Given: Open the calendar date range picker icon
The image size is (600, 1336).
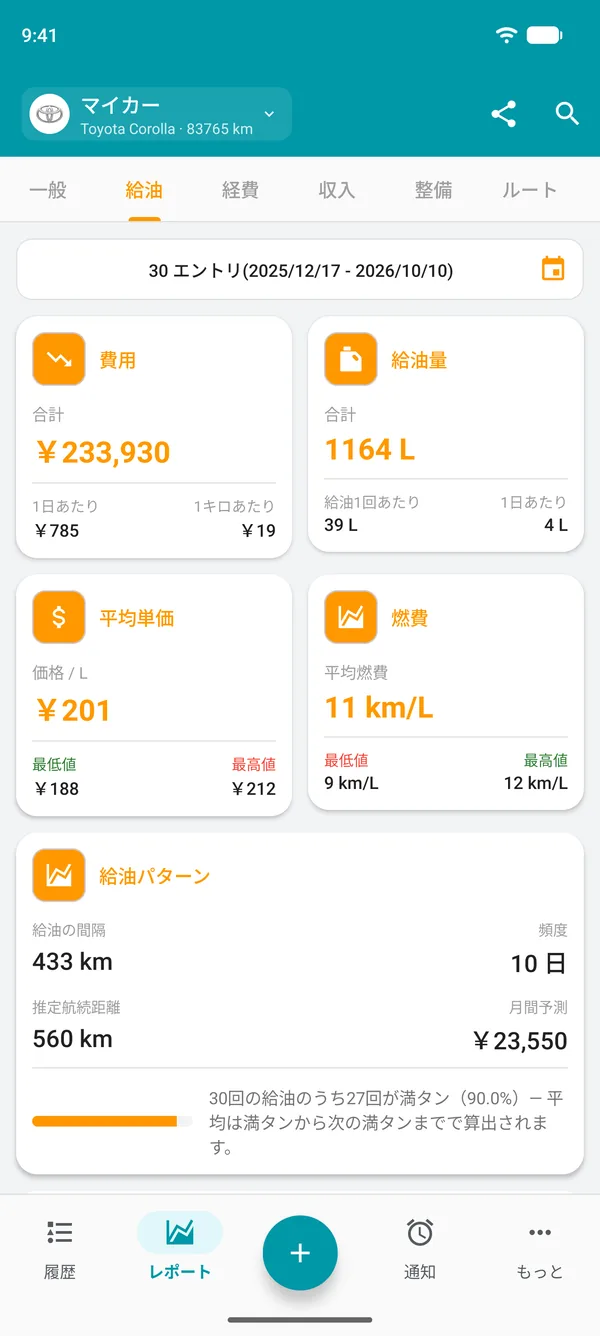Looking at the screenshot, I should pos(553,269).
